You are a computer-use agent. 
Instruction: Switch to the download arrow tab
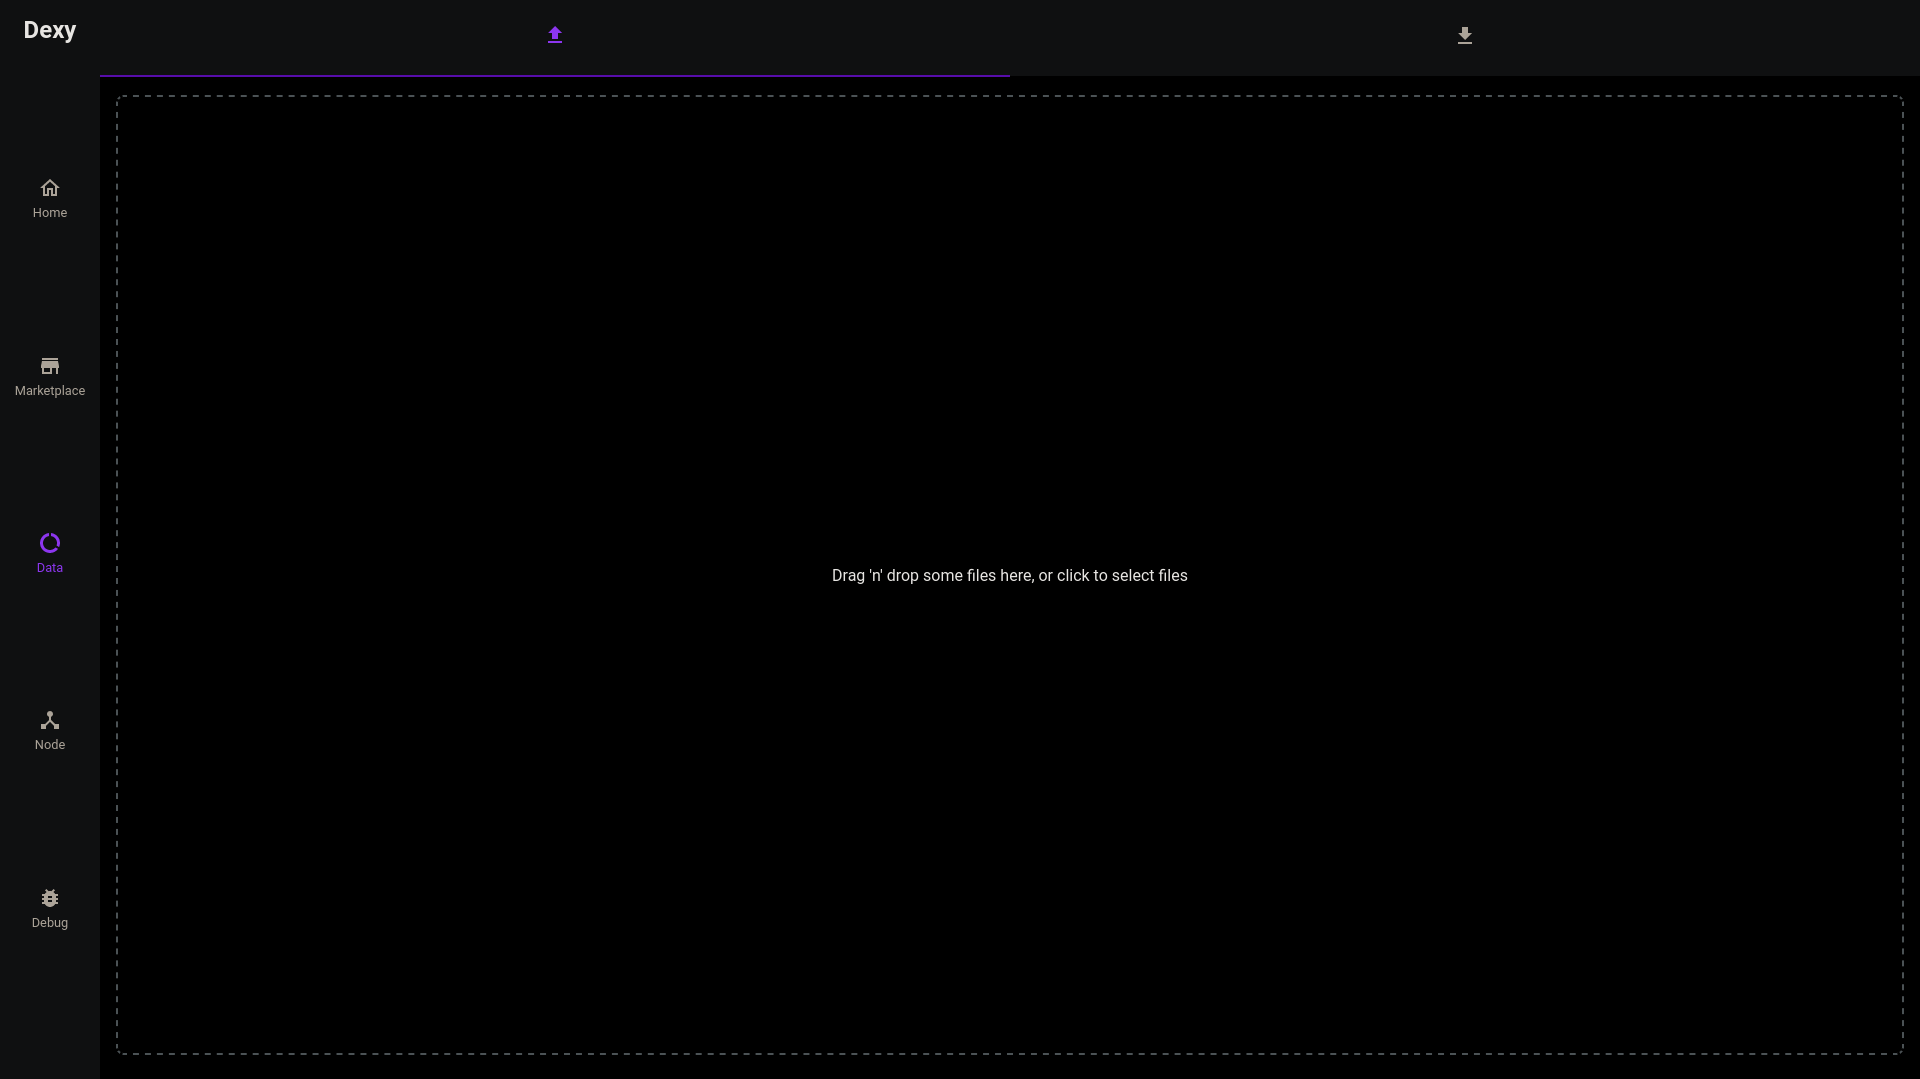pos(1464,36)
